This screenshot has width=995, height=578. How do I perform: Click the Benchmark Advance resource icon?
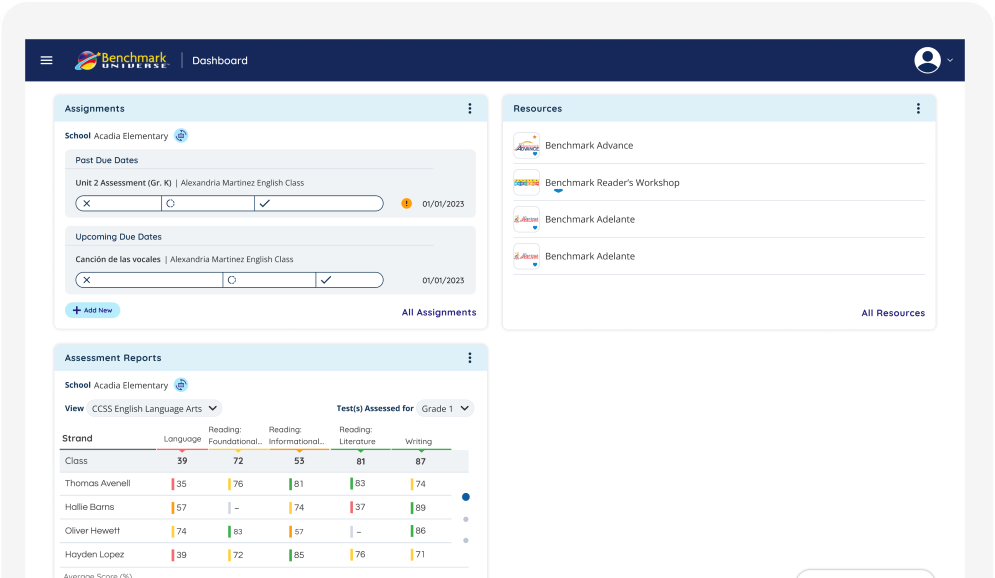pos(526,145)
